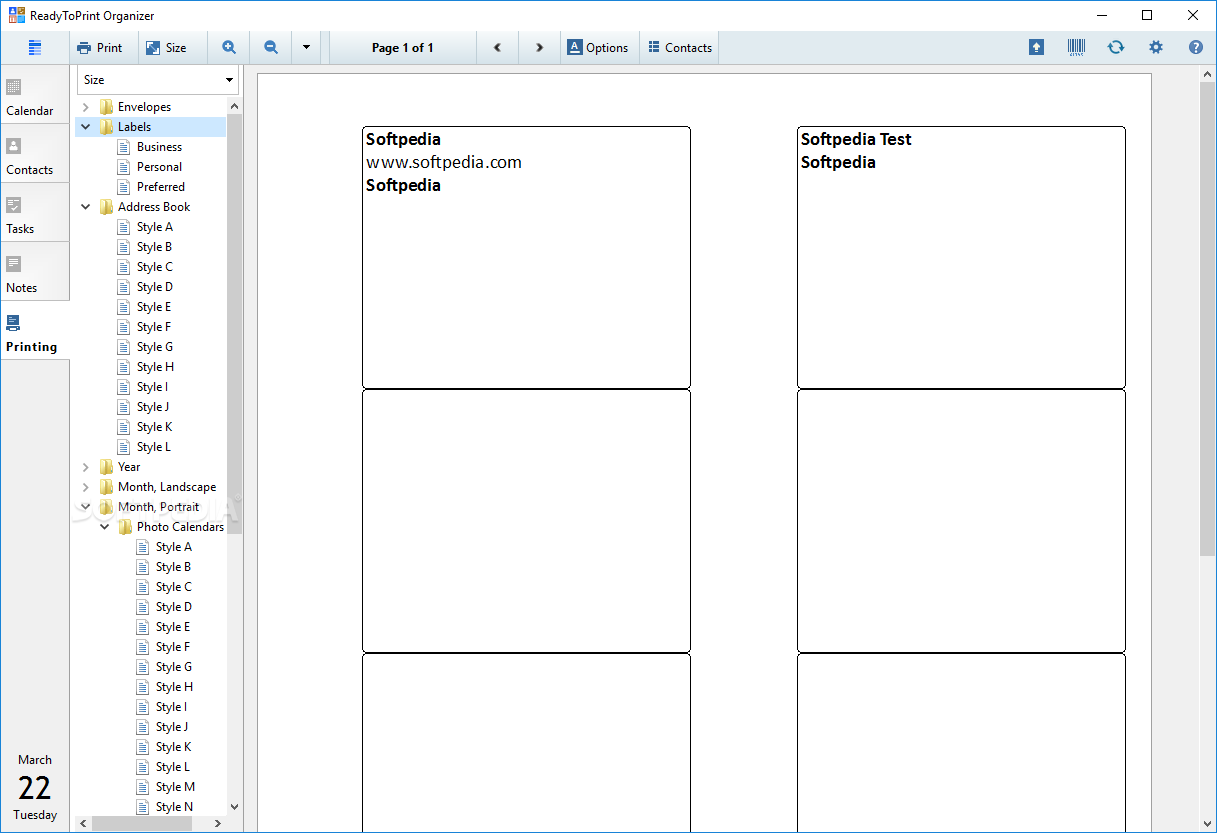Click the www.softpedia.com text in label

pos(444,162)
